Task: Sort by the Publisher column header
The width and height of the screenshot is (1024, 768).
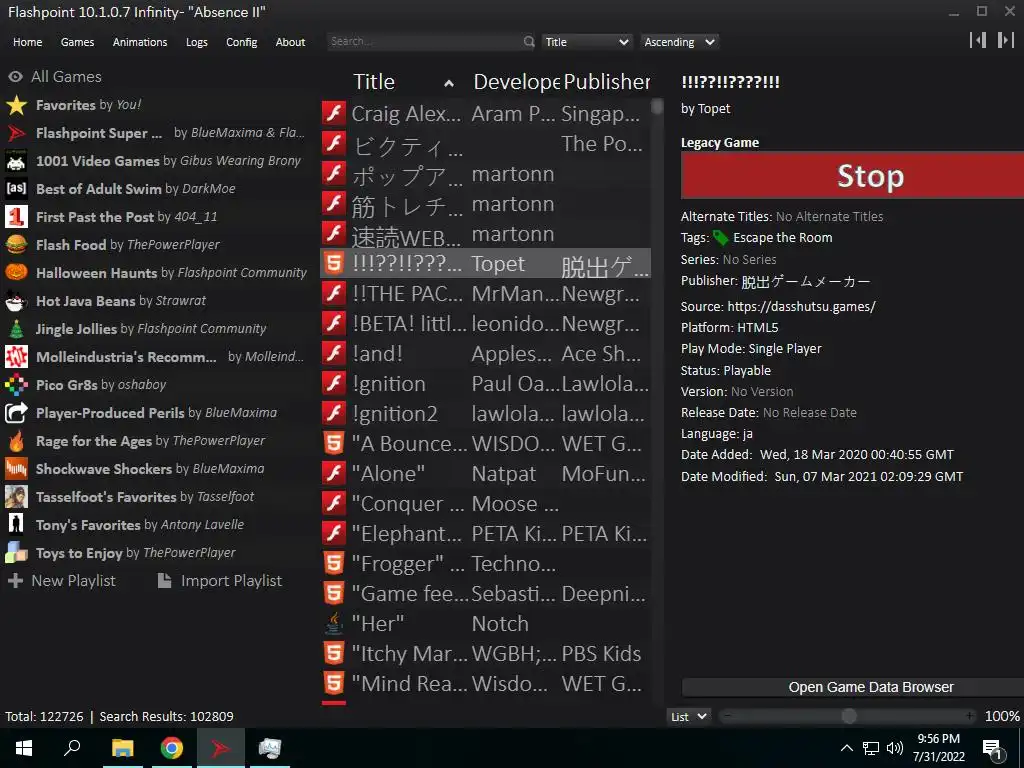Action: (x=606, y=82)
